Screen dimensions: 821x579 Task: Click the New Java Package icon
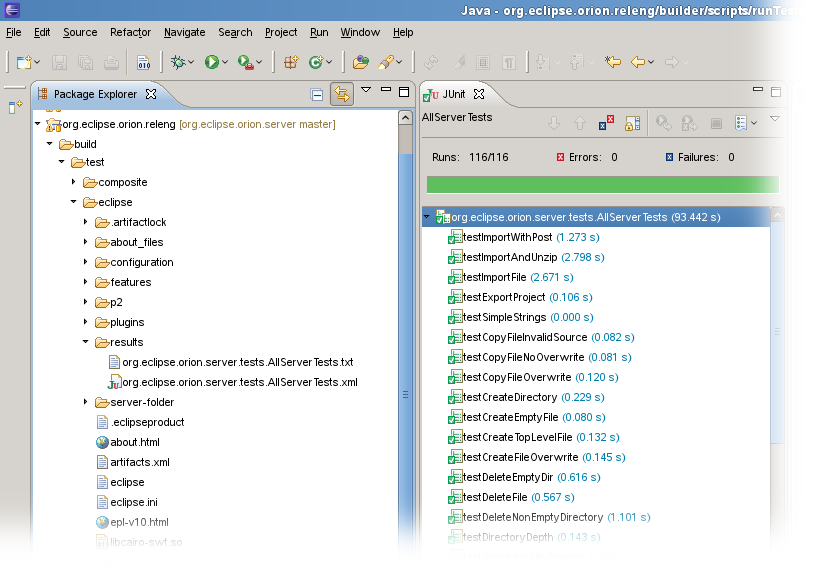[x=291, y=62]
